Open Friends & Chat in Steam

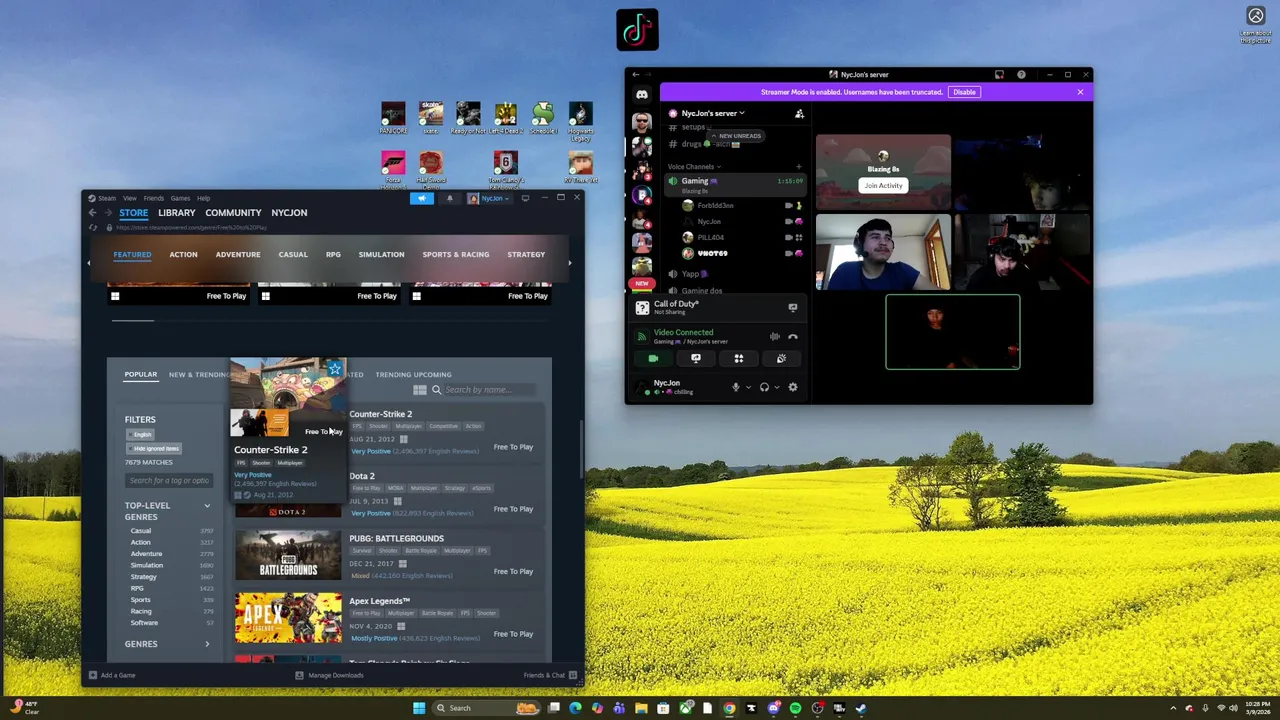point(550,675)
